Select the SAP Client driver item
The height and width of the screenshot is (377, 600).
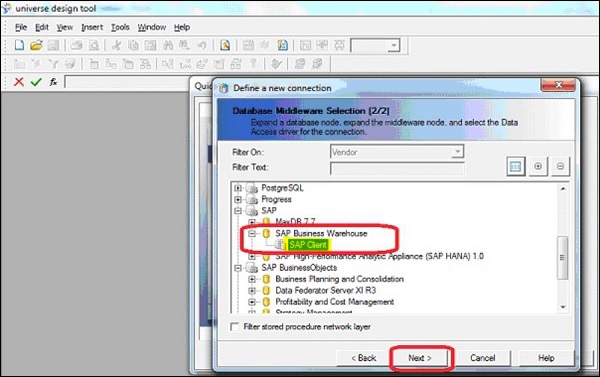tap(308, 245)
